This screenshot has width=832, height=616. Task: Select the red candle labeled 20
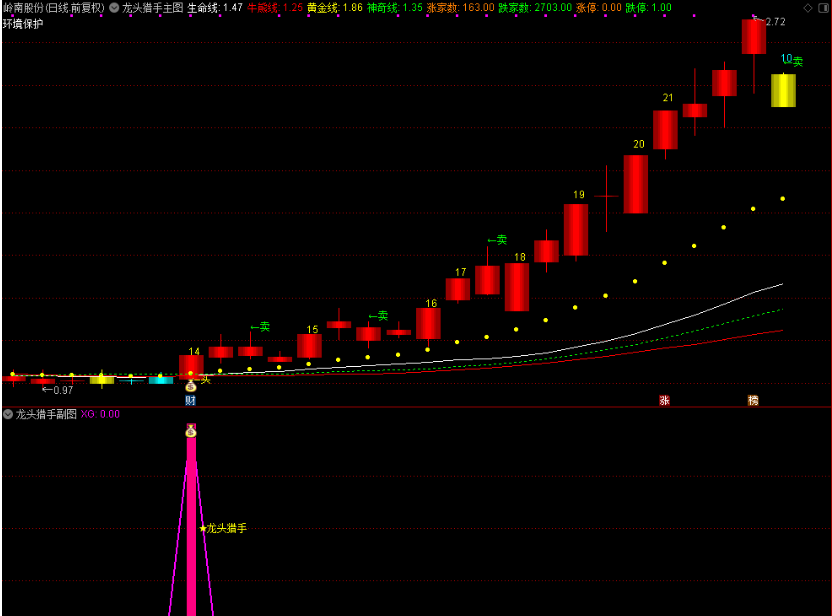[x=635, y=184]
